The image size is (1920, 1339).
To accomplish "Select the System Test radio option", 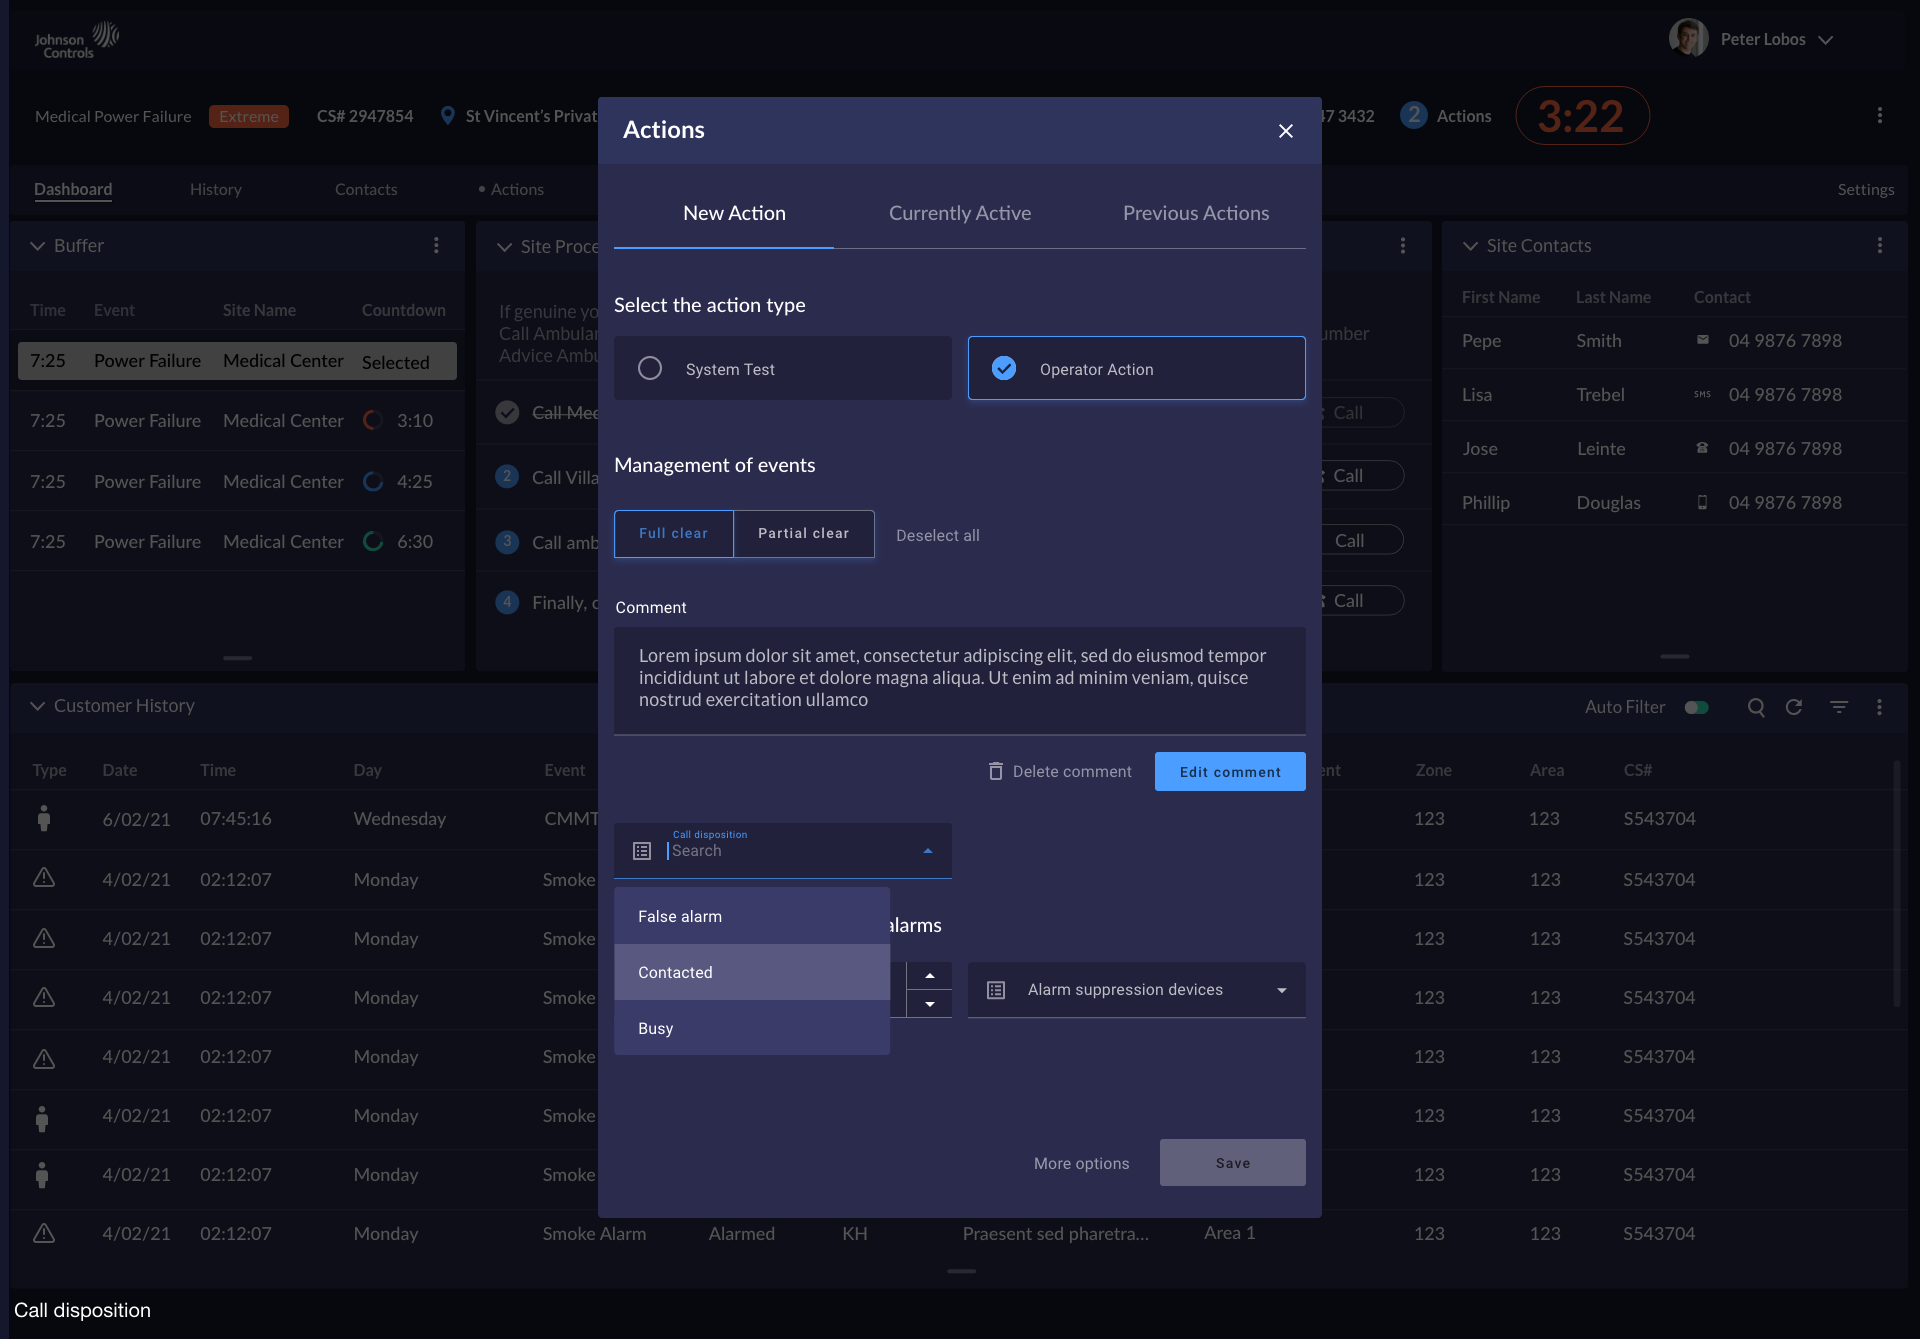I will 650,368.
